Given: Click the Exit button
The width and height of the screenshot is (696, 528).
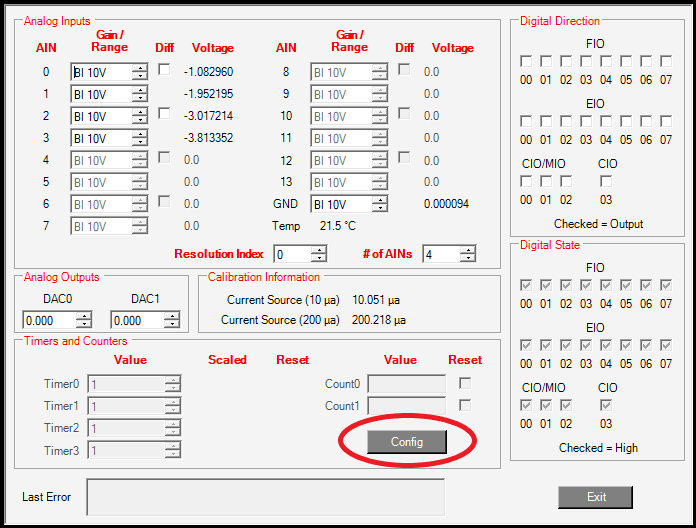Looking at the screenshot, I should coord(595,497).
